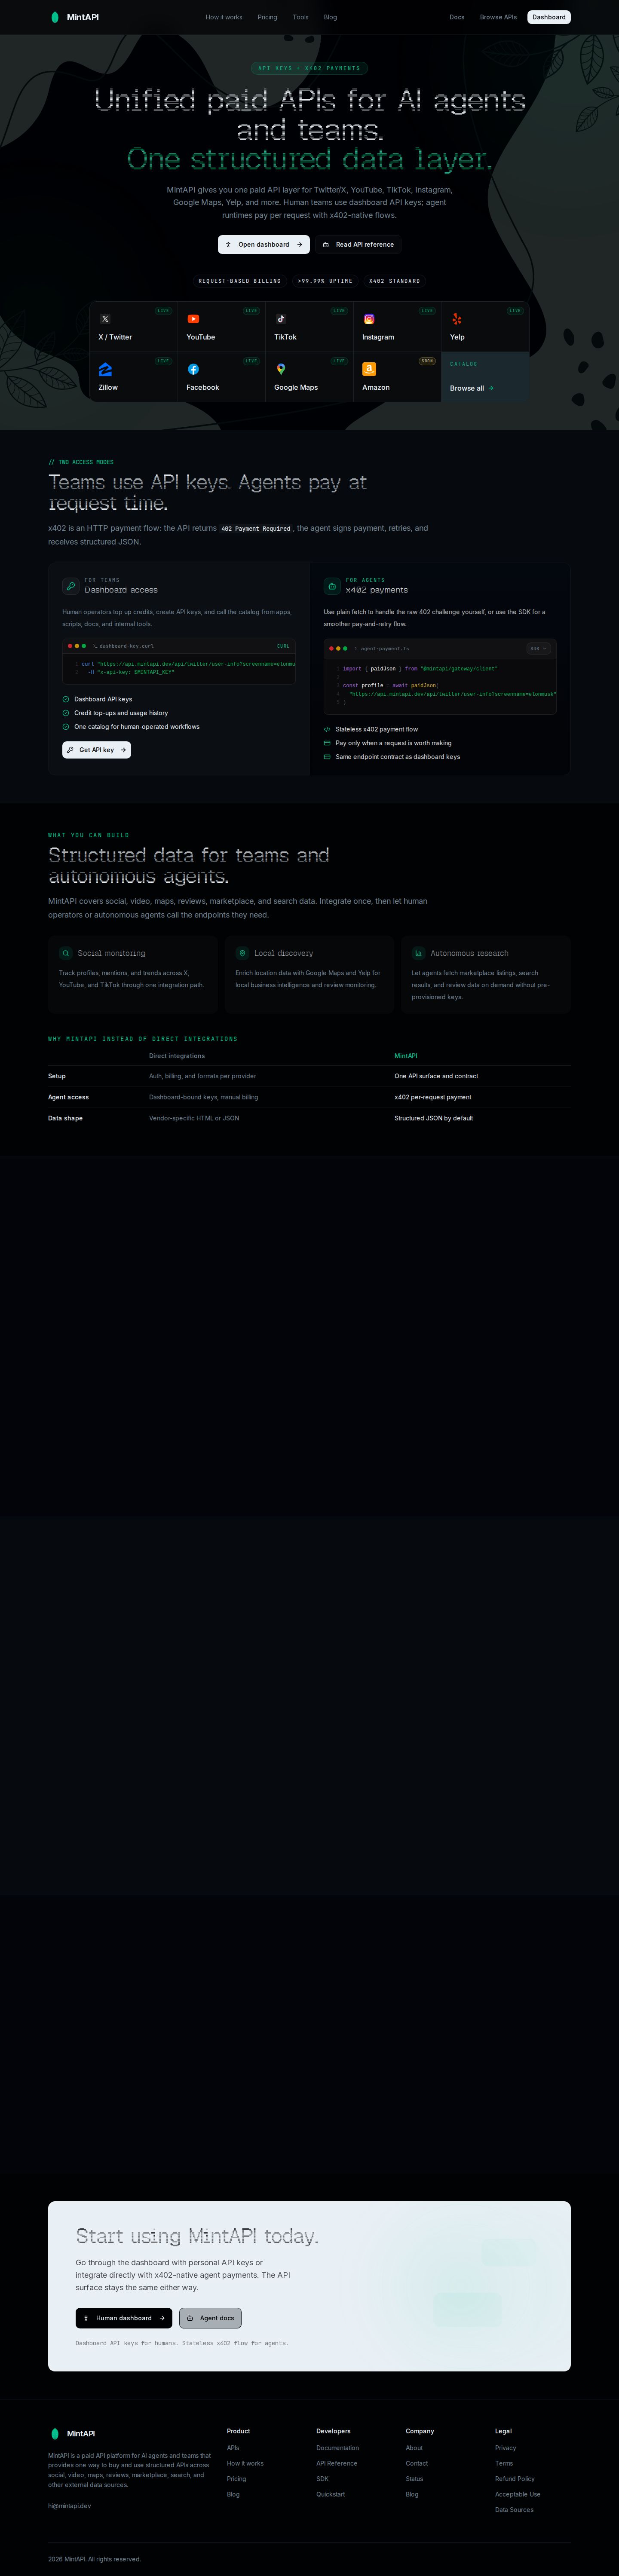Open the Amazon API card icon

coord(369,369)
